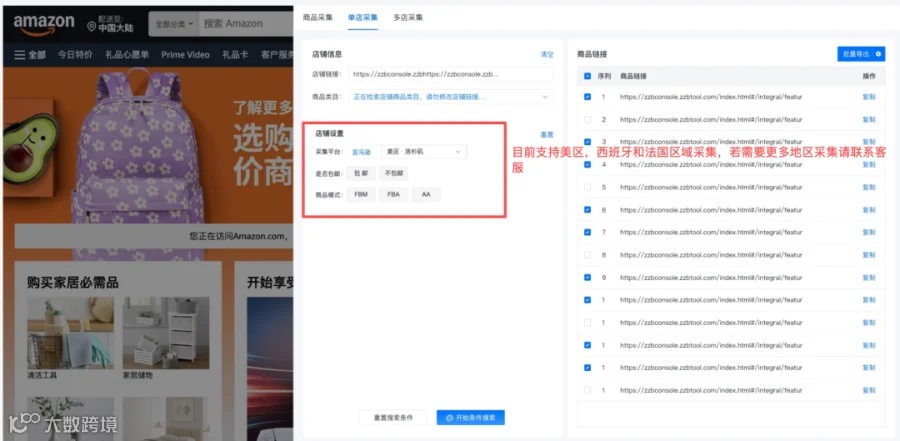
Task: Open the 全部分类 search category dropdown
Action: tap(174, 24)
